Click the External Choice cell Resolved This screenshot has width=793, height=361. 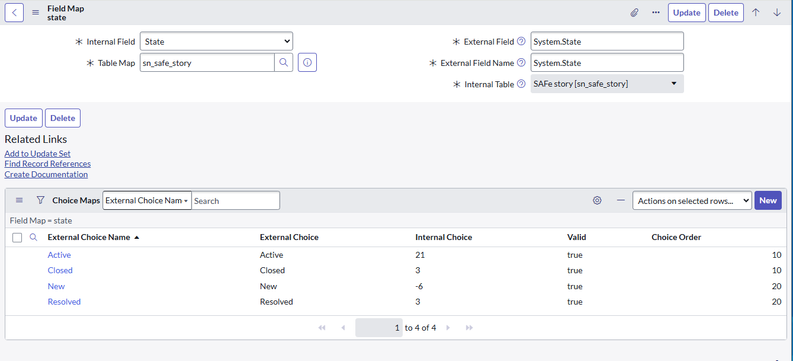276,302
